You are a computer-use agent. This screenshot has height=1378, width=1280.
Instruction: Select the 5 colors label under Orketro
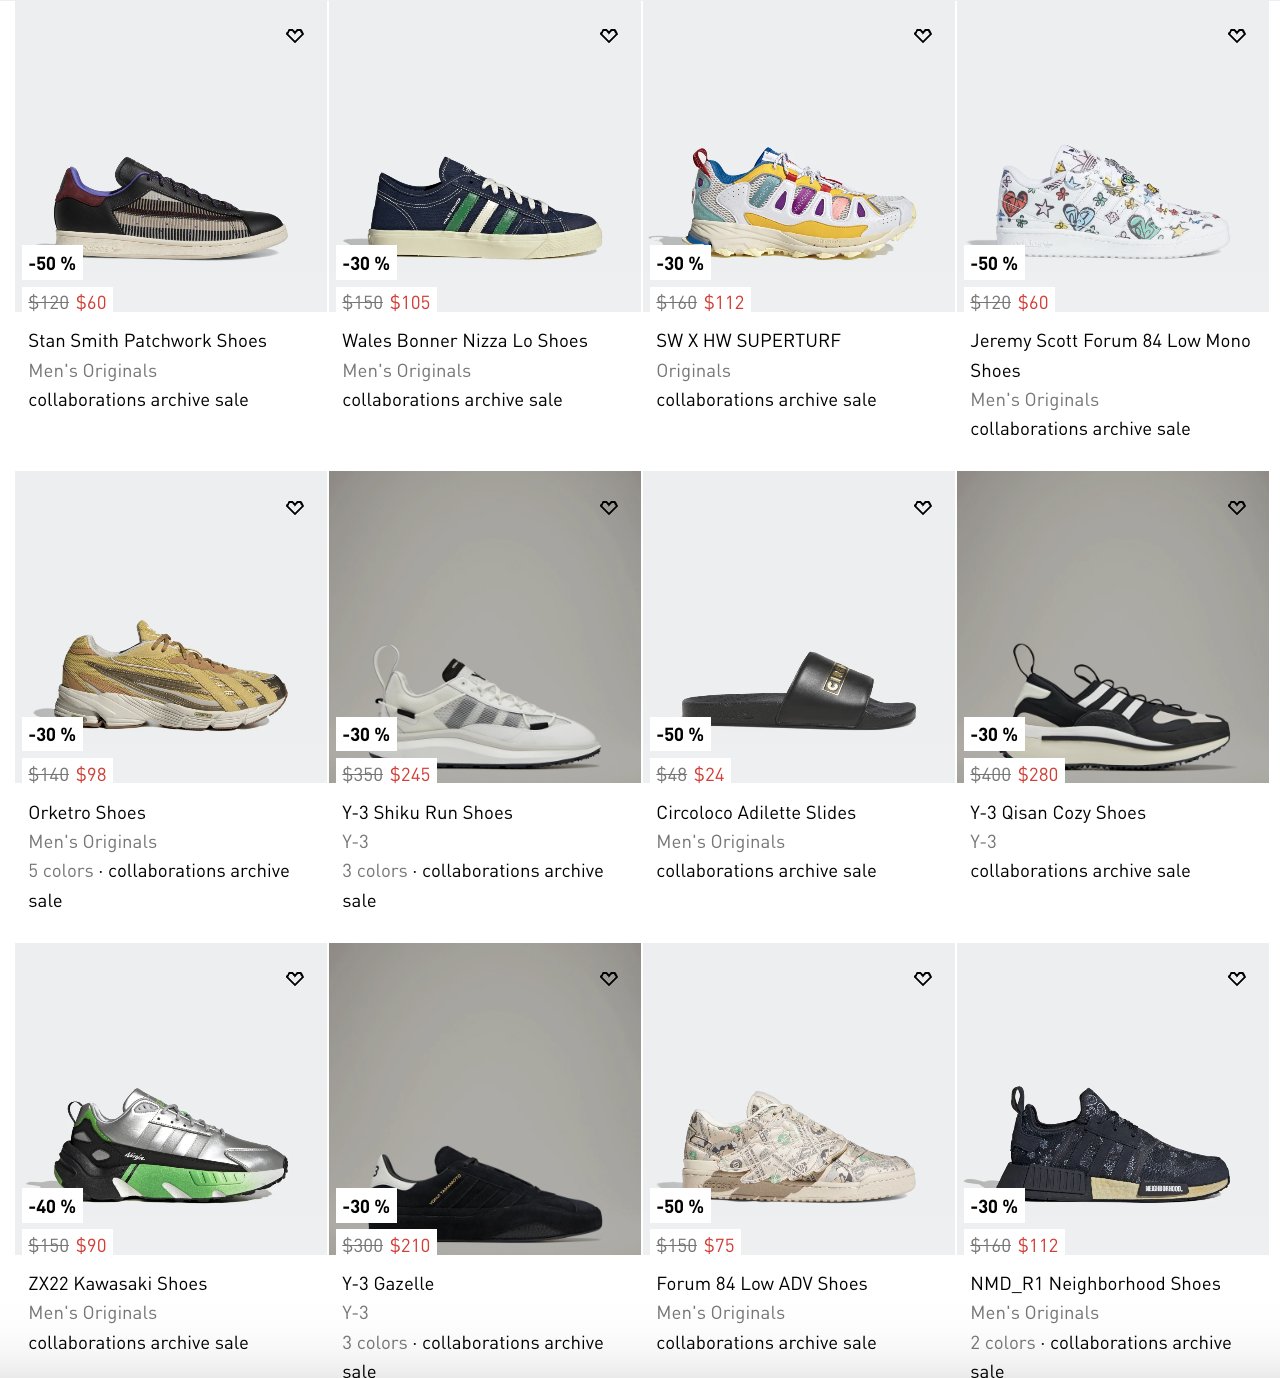(60, 871)
